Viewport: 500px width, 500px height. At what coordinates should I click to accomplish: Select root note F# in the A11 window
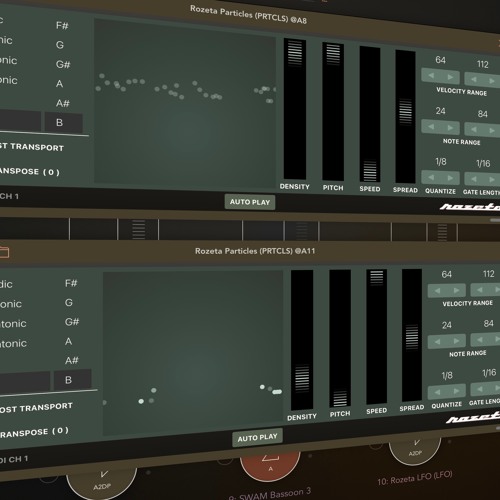[71, 283]
